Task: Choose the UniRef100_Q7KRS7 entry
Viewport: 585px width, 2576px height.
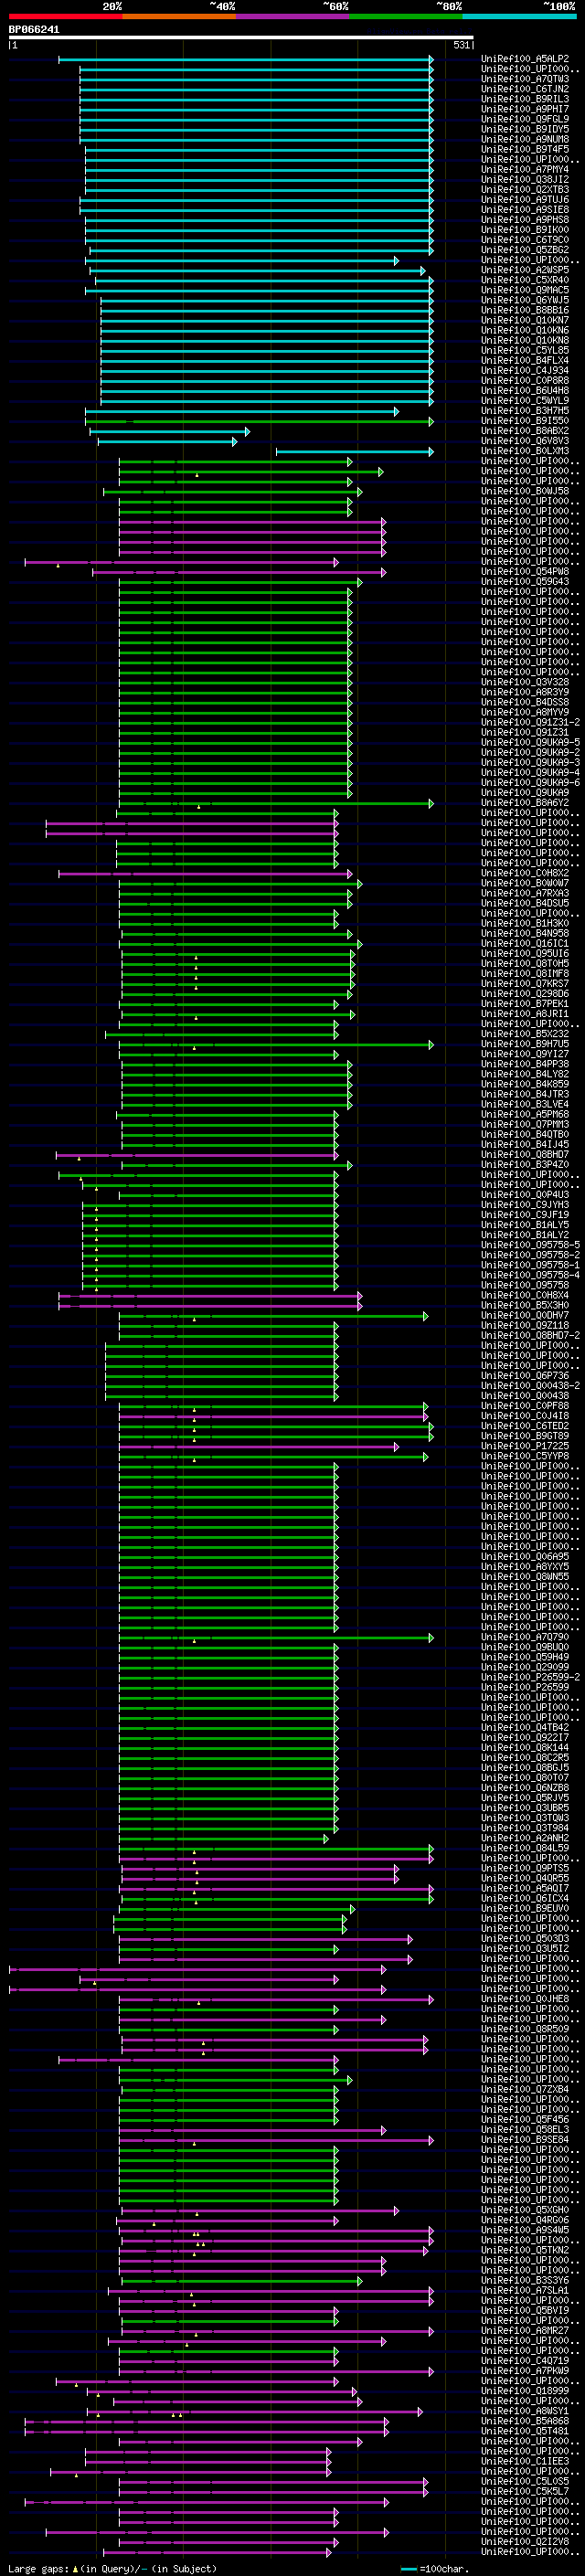Action: 525,985
